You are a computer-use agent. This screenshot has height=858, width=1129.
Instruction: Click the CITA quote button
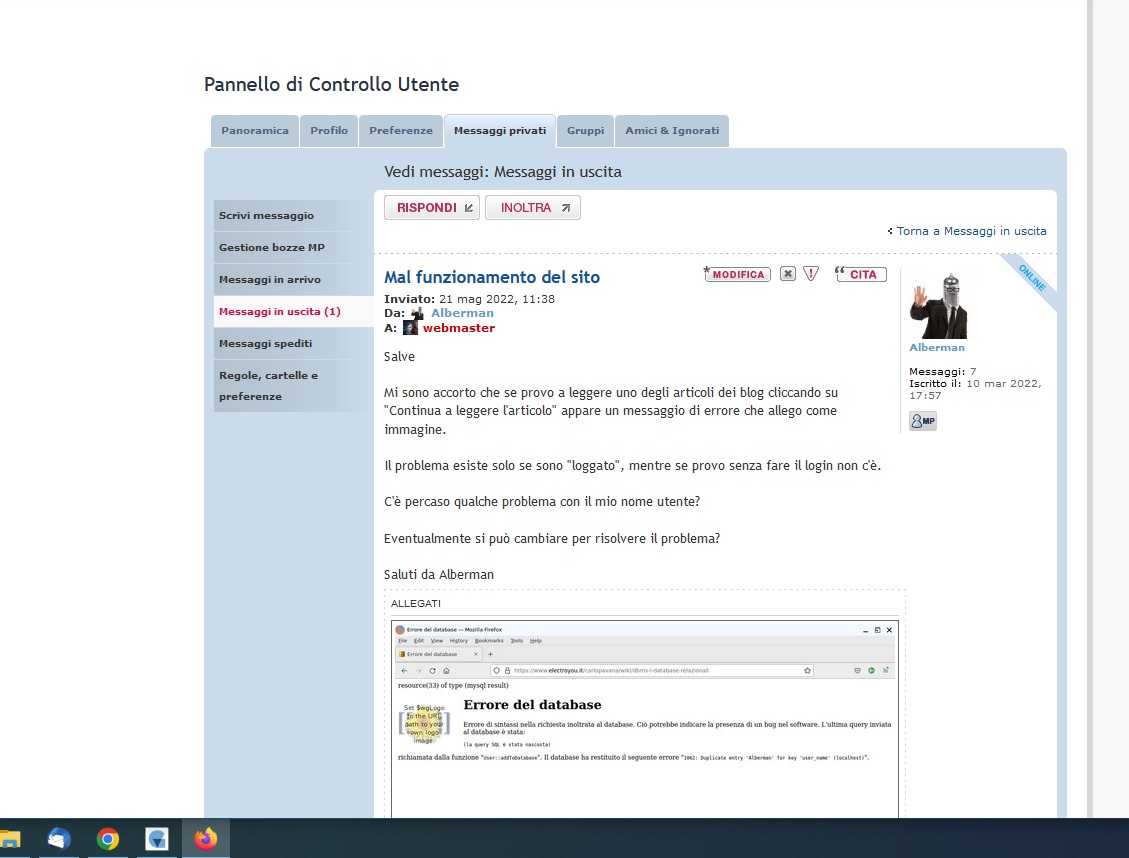coord(861,274)
